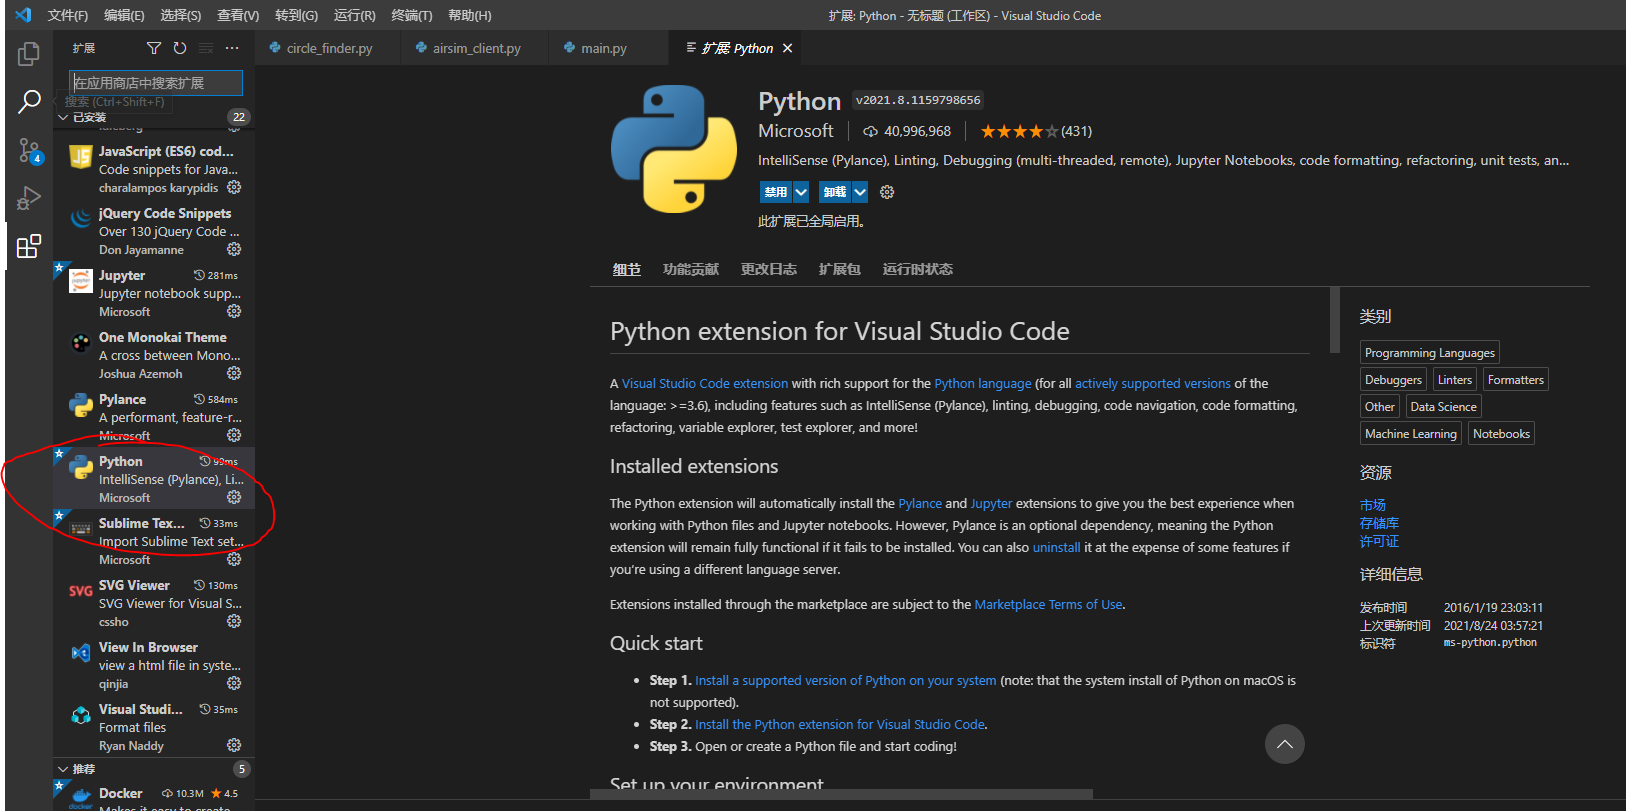Click the Data Science category tag
1626x811 pixels.
[1443, 407]
